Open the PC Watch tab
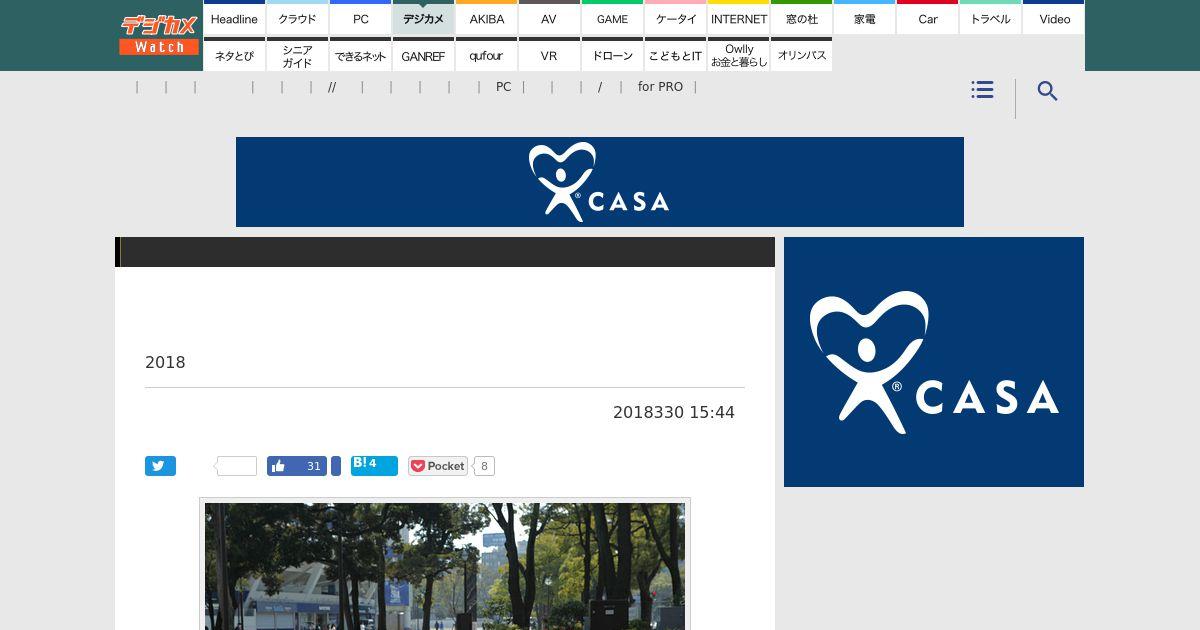Screen dimensions: 1200x630 coord(360,18)
